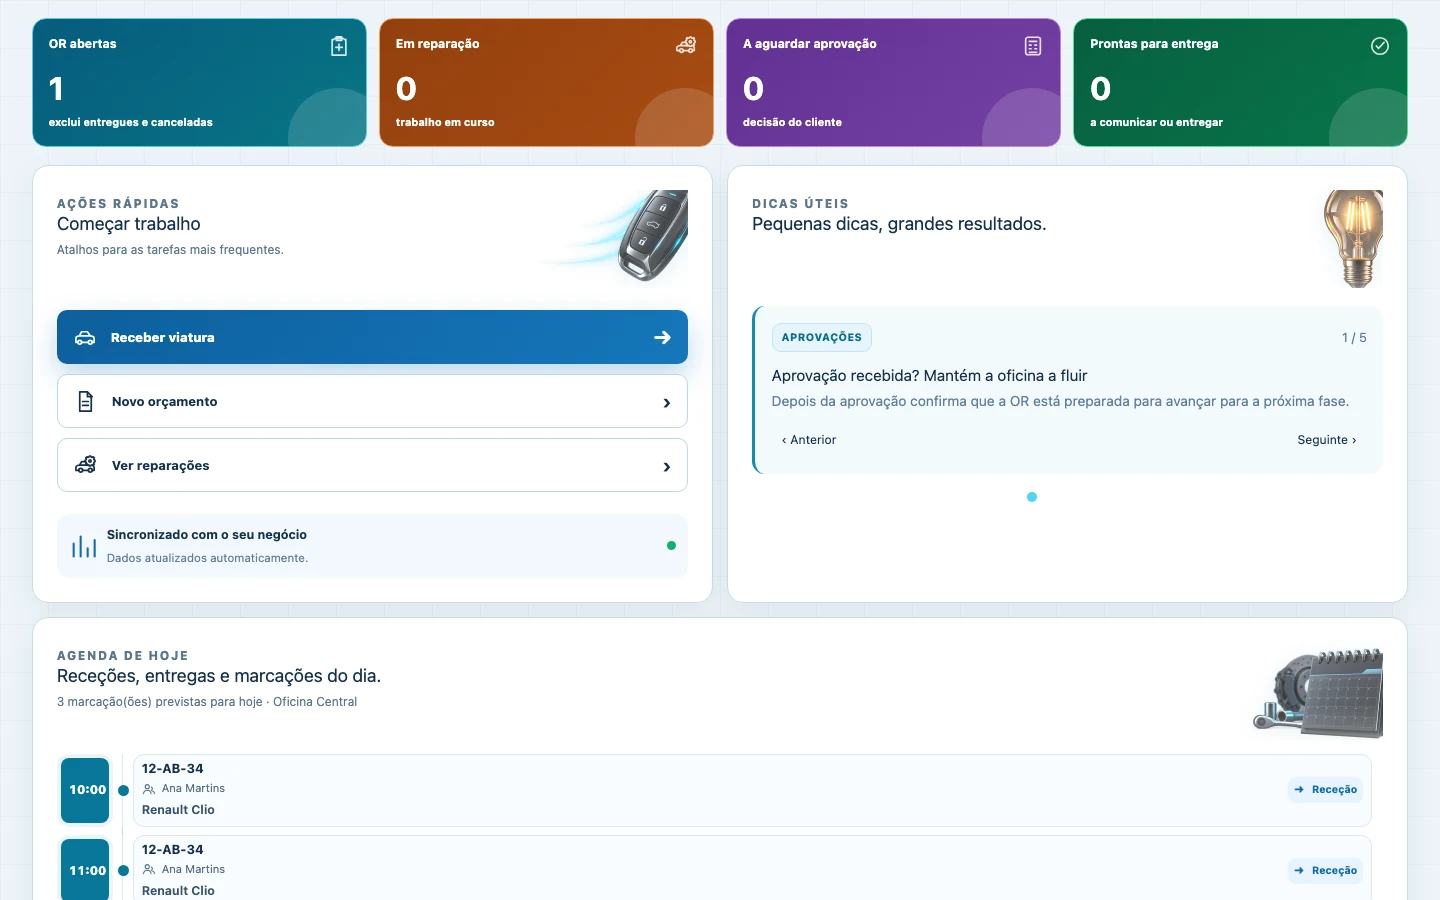The width and height of the screenshot is (1440, 900).
Task: Click "3 marcação(ões) previstas para hoje" text
Action: click(160, 702)
